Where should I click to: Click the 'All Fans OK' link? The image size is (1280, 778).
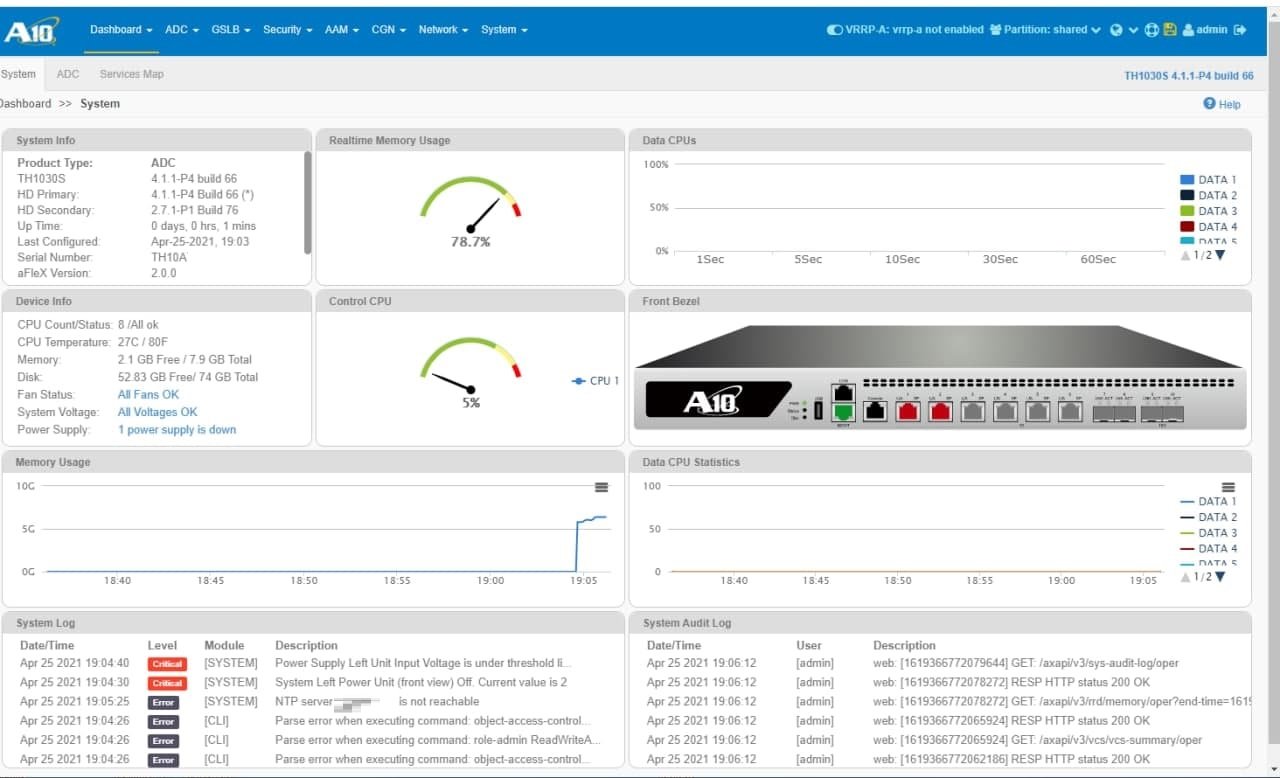pos(148,395)
